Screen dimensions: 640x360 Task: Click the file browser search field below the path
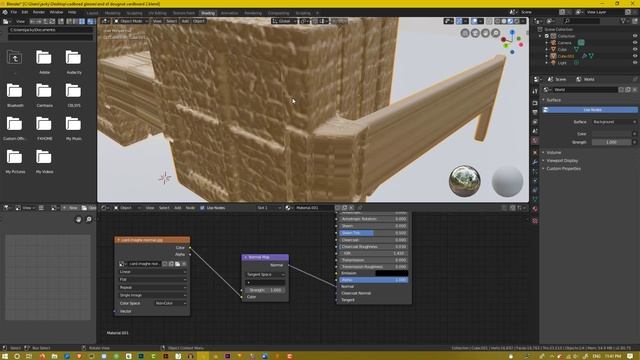50,37
